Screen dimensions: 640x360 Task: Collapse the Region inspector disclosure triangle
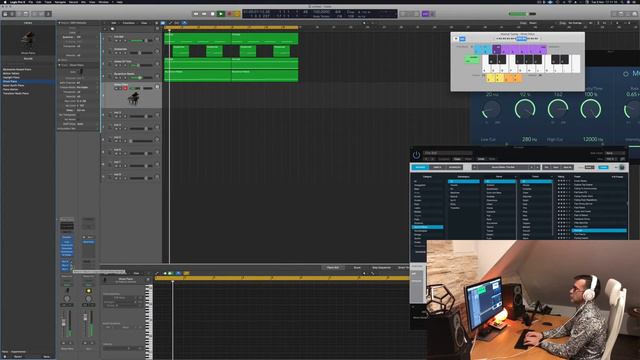59,23
